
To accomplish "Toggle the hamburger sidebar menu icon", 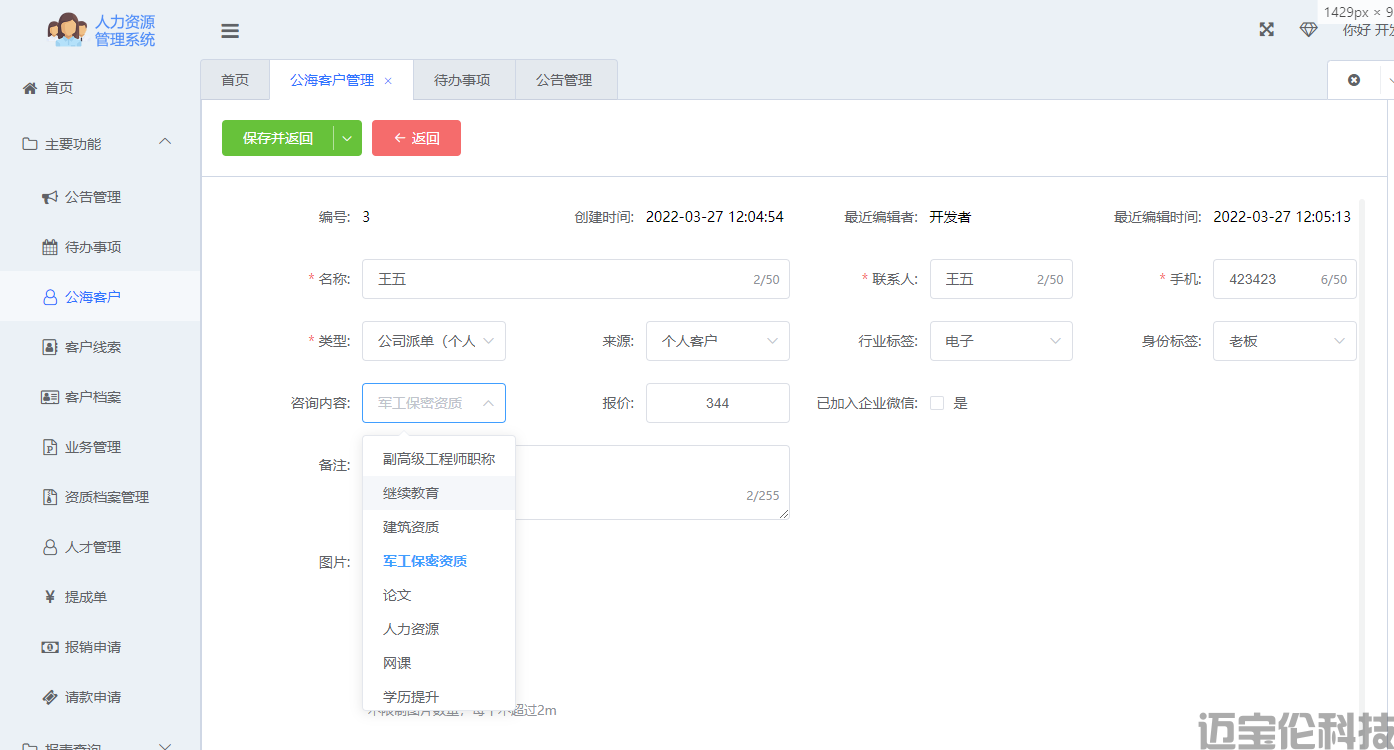I will click(230, 31).
